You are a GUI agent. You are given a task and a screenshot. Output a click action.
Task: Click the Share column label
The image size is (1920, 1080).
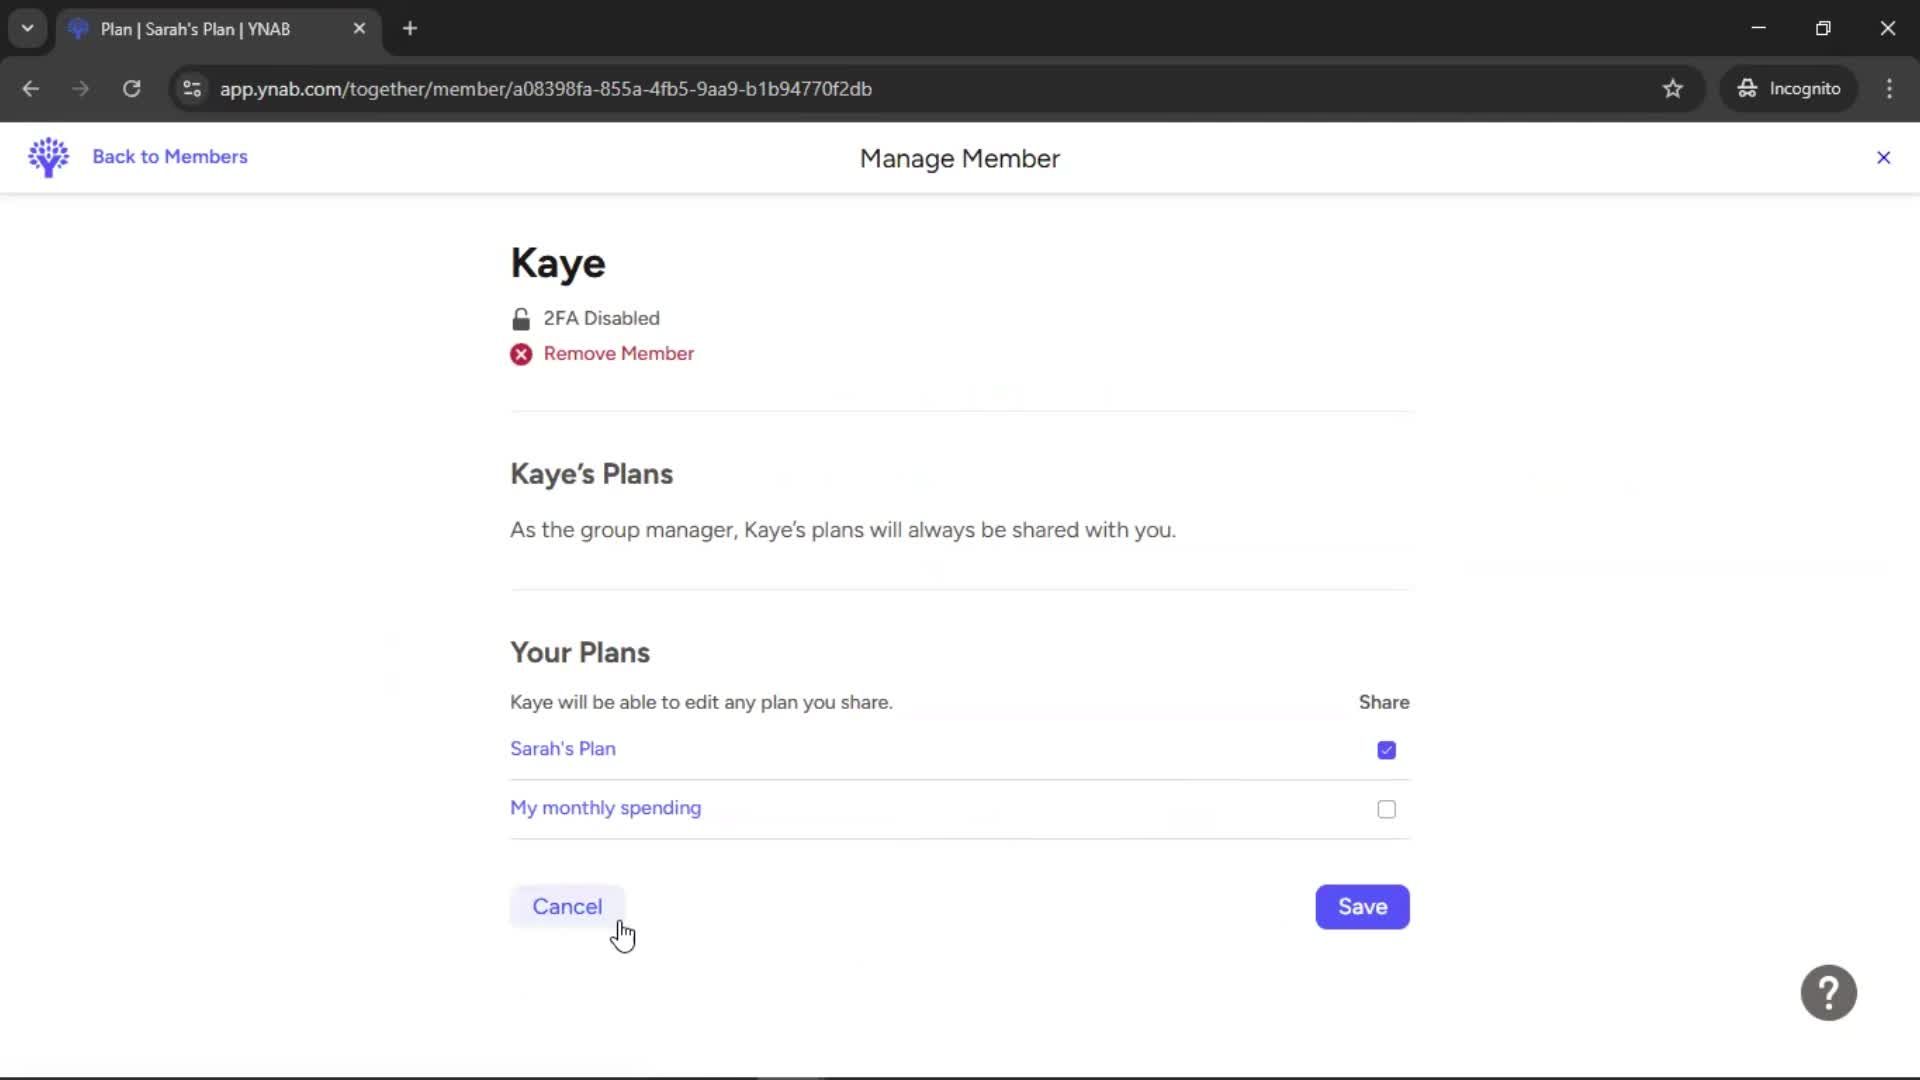(x=1384, y=702)
